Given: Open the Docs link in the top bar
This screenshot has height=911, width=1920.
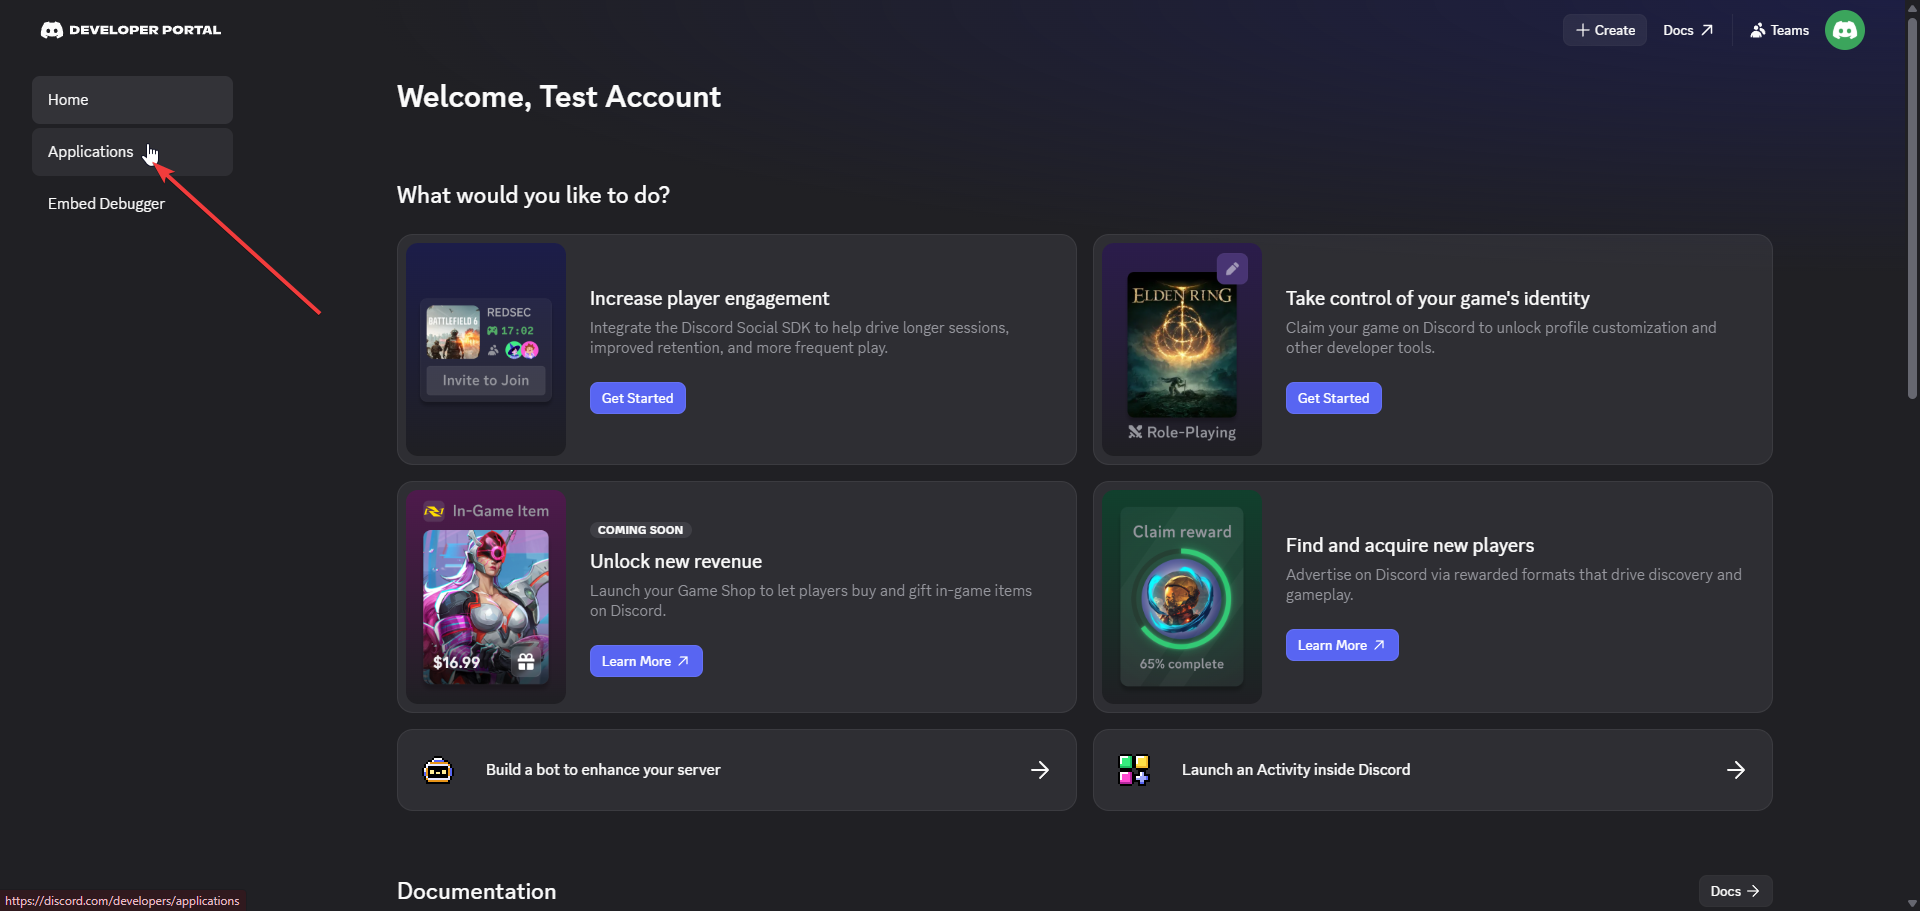Looking at the screenshot, I should [x=1688, y=30].
